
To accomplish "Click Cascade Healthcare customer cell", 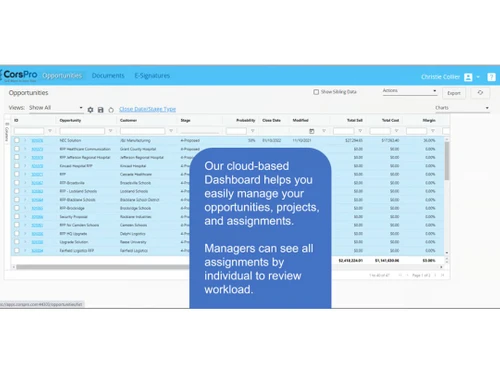I will pos(136,174).
